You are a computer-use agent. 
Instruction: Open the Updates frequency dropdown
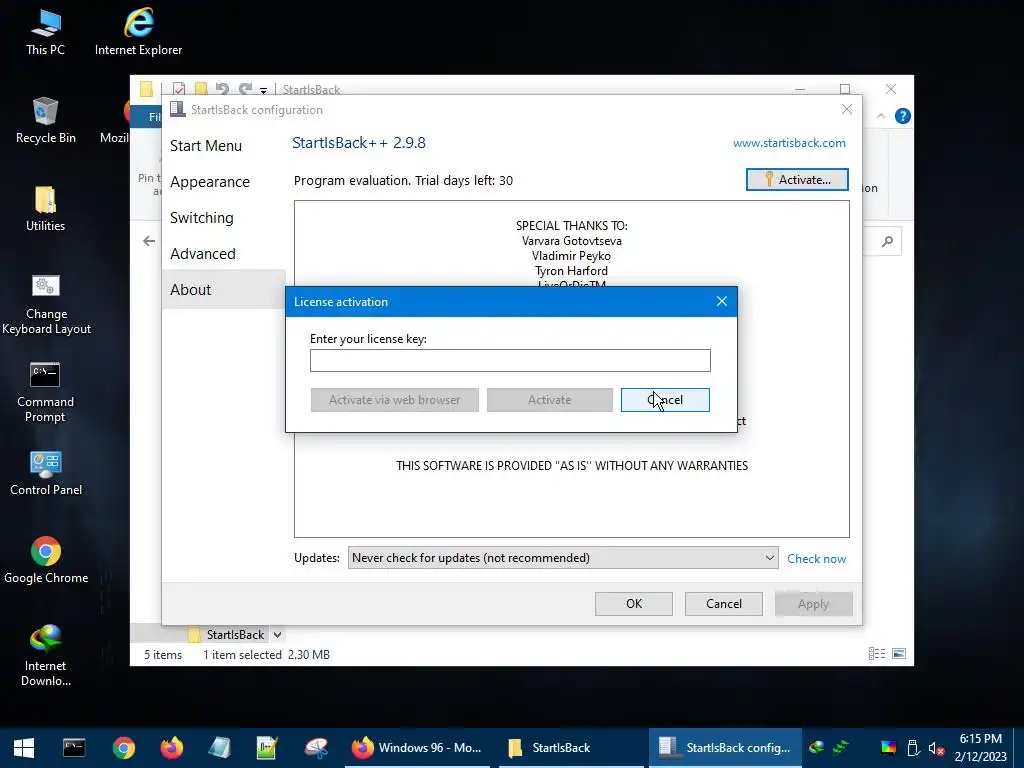tap(563, 558)
